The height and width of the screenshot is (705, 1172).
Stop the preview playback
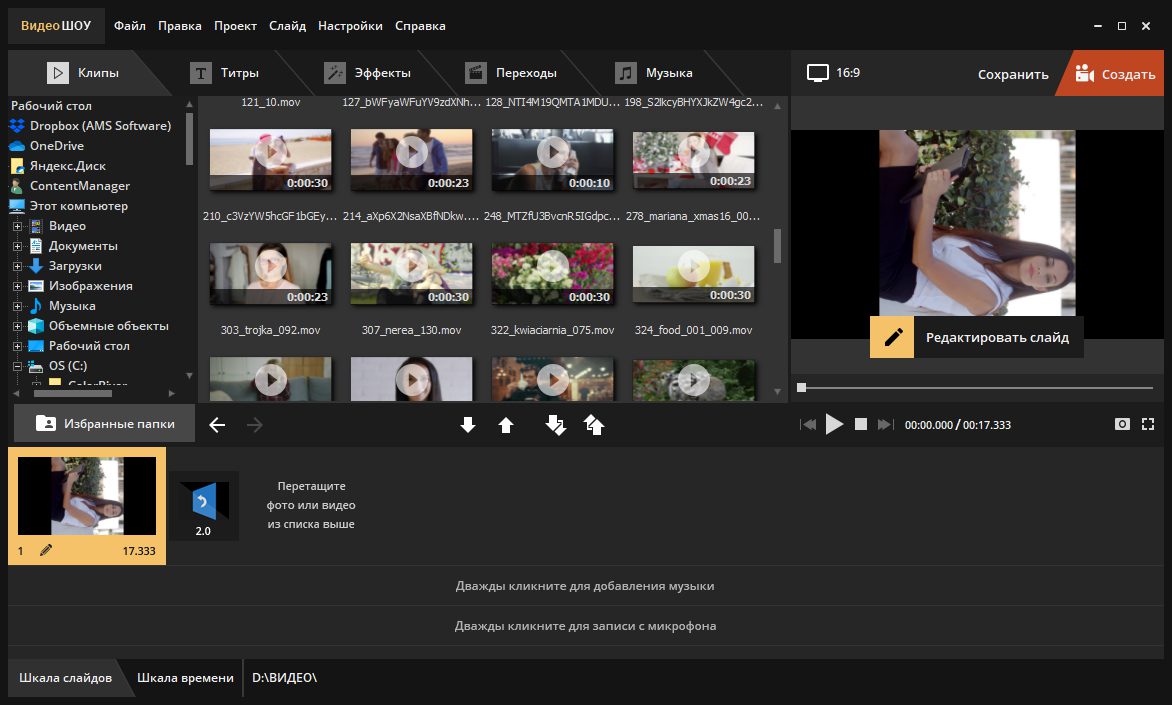point(861,425)
